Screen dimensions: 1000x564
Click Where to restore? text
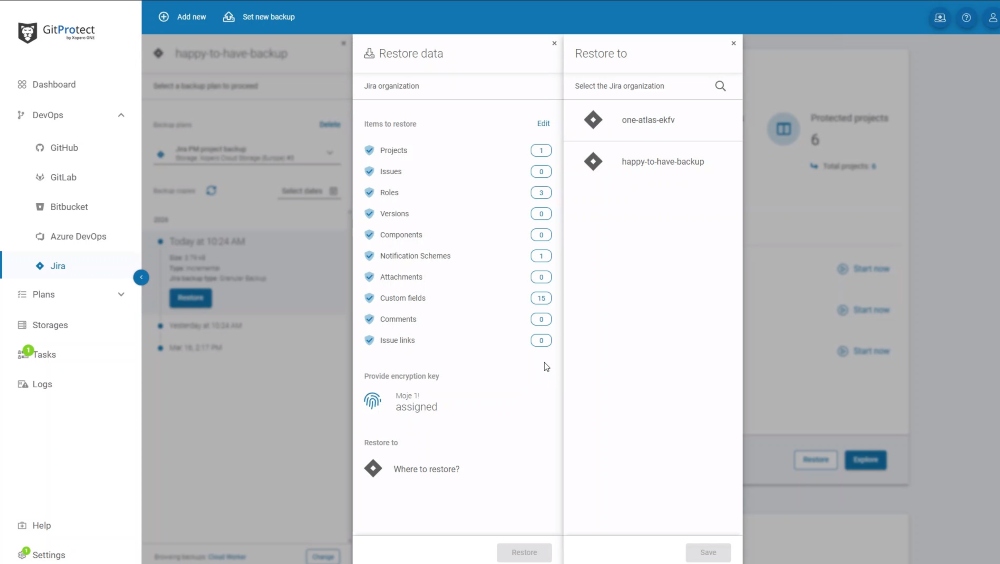(x=426, y=469)
